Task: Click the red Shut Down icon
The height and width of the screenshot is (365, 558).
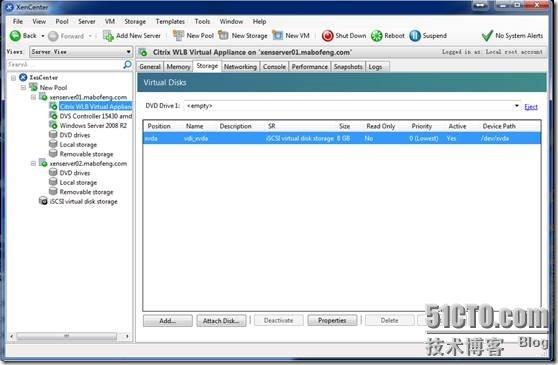Action: coord(327,36)
